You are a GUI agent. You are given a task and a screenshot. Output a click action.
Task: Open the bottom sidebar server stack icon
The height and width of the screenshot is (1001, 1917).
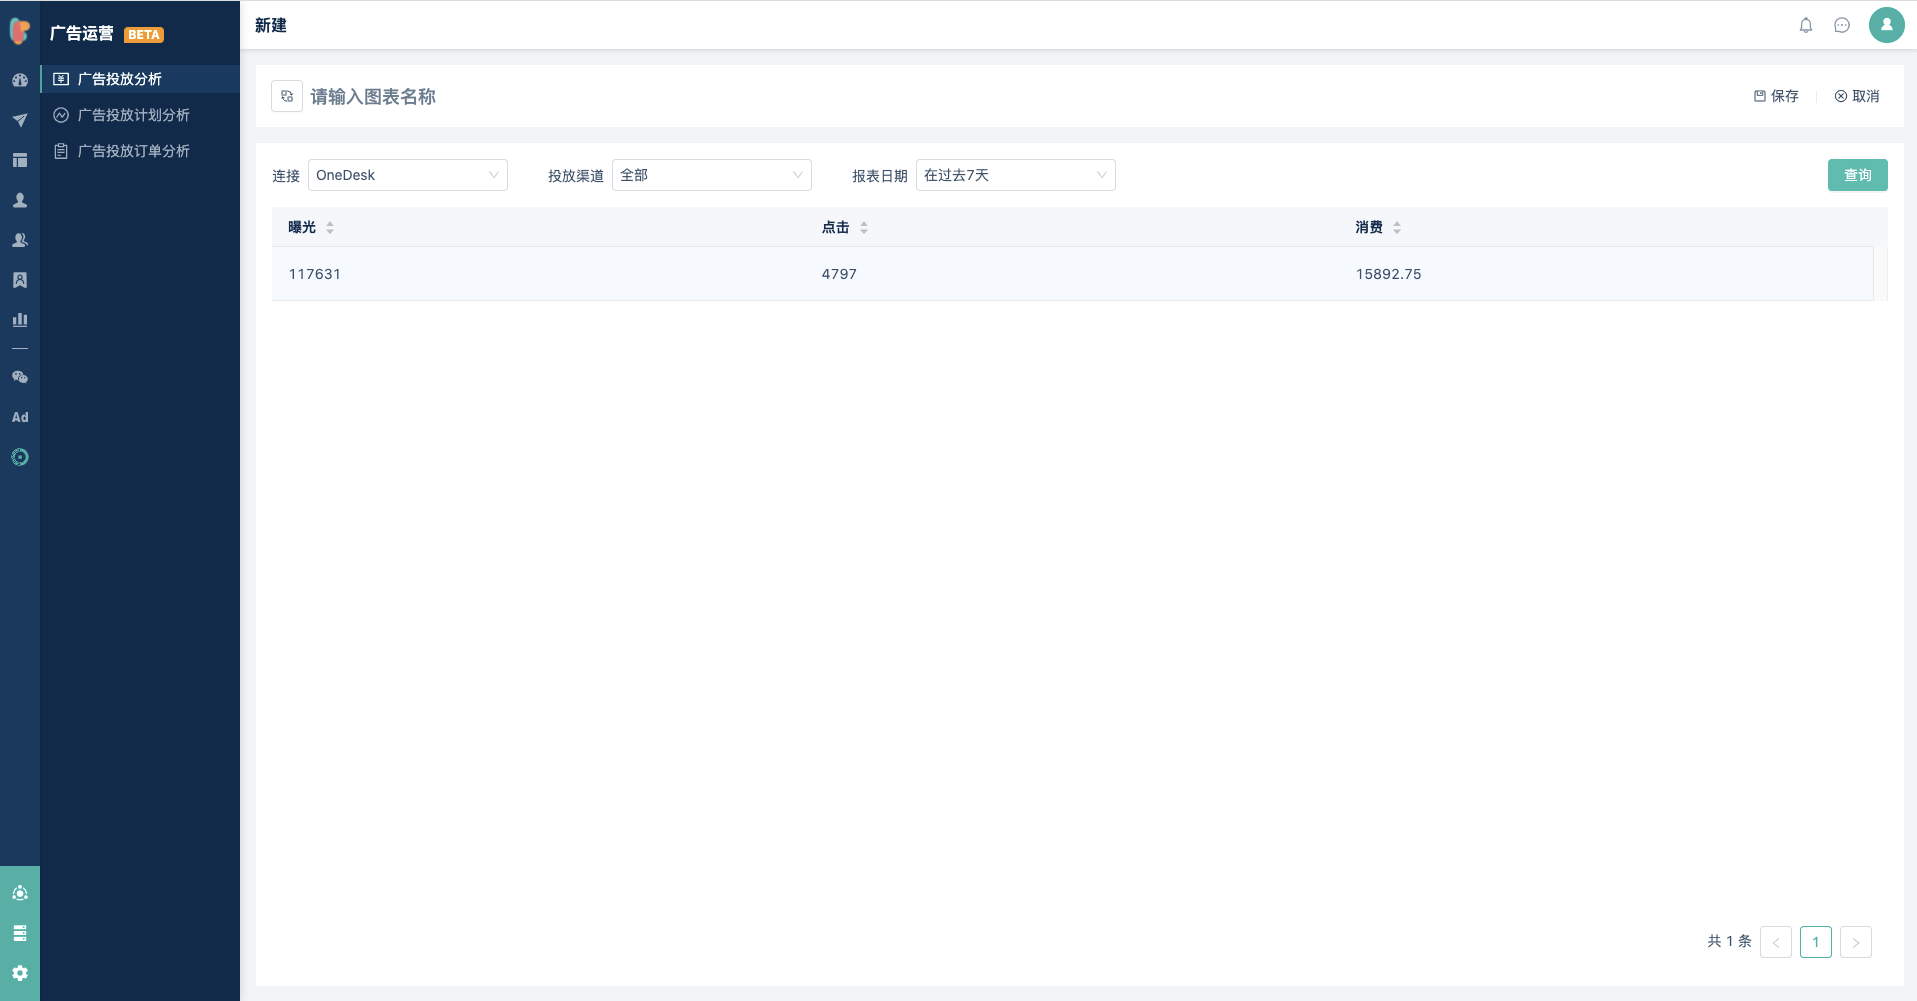pyautogui.click(x=20, y=933)
